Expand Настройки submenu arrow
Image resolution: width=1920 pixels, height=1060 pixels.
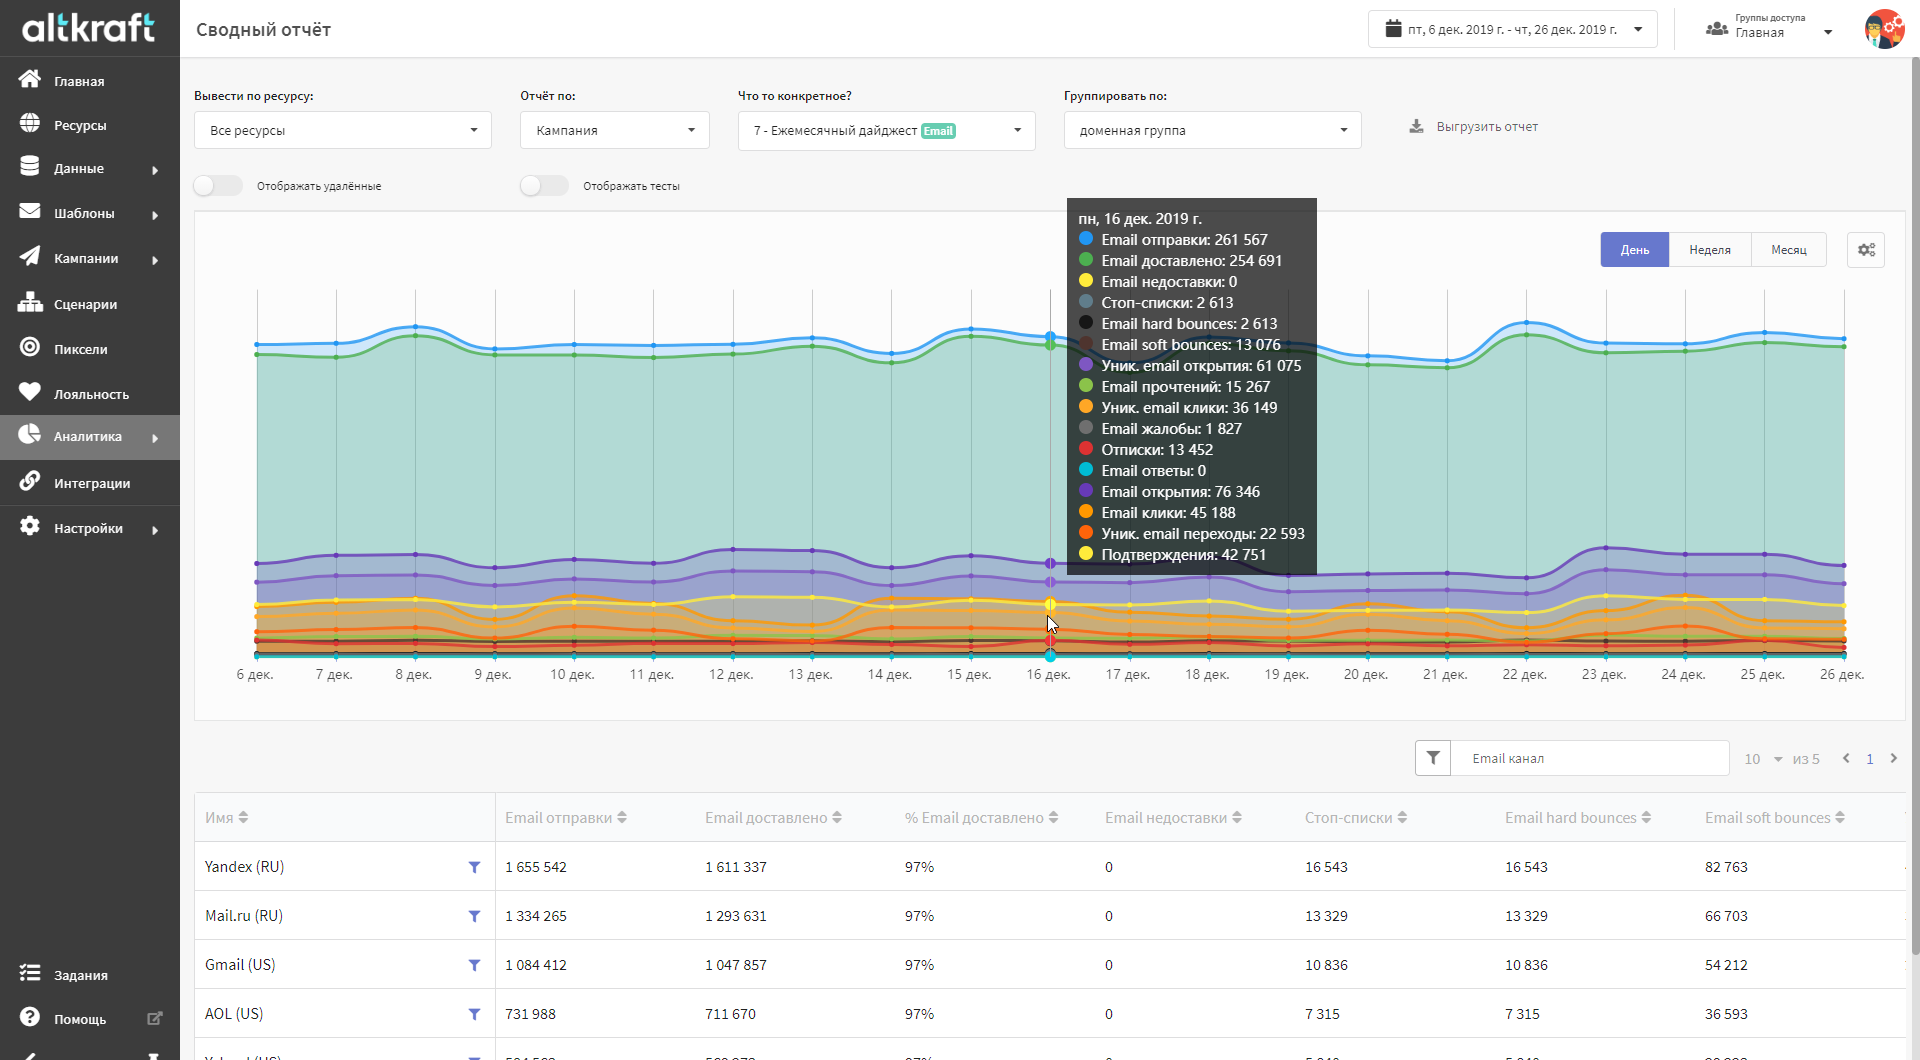click(x=155, y=530)
